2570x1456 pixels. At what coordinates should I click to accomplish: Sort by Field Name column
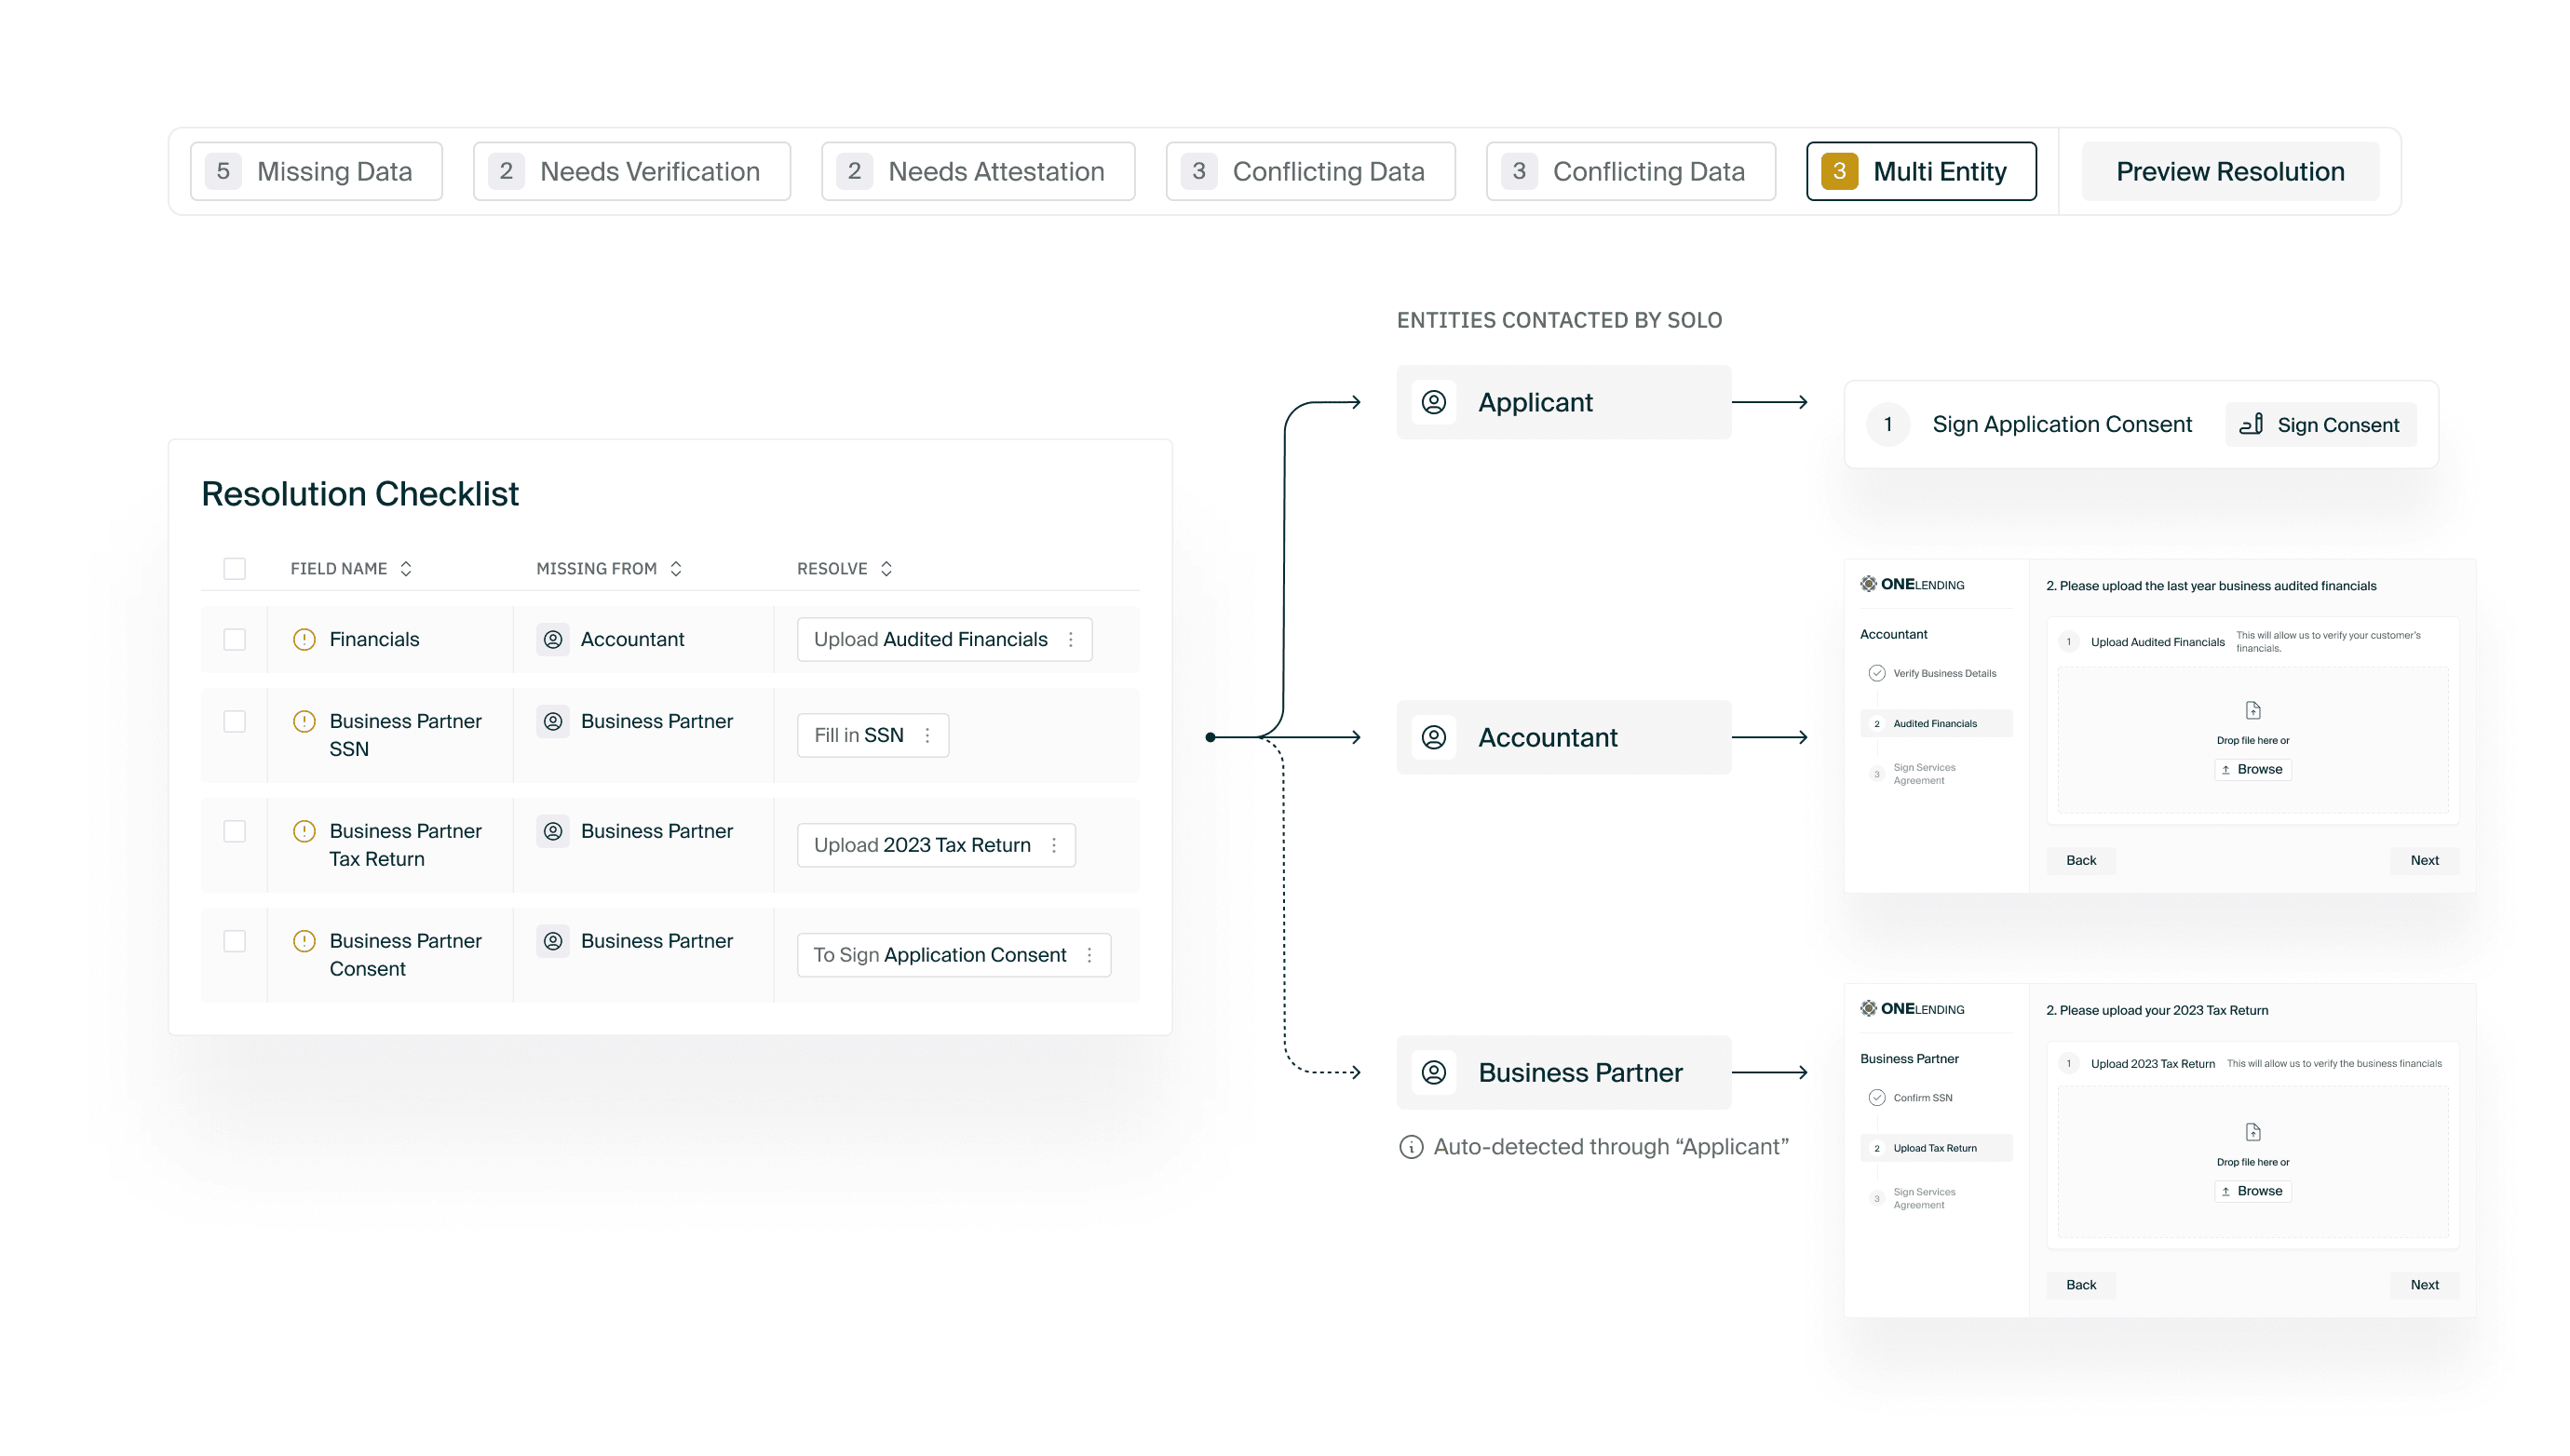click(405, 568)
